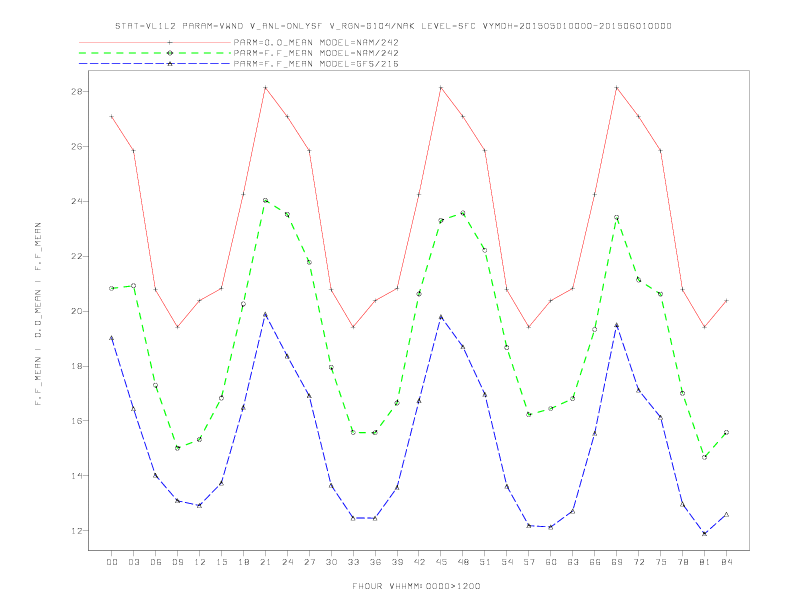792x612 pixels.
Task: Click red line peak marker at hour 21
Action: [x=265, y=88]
